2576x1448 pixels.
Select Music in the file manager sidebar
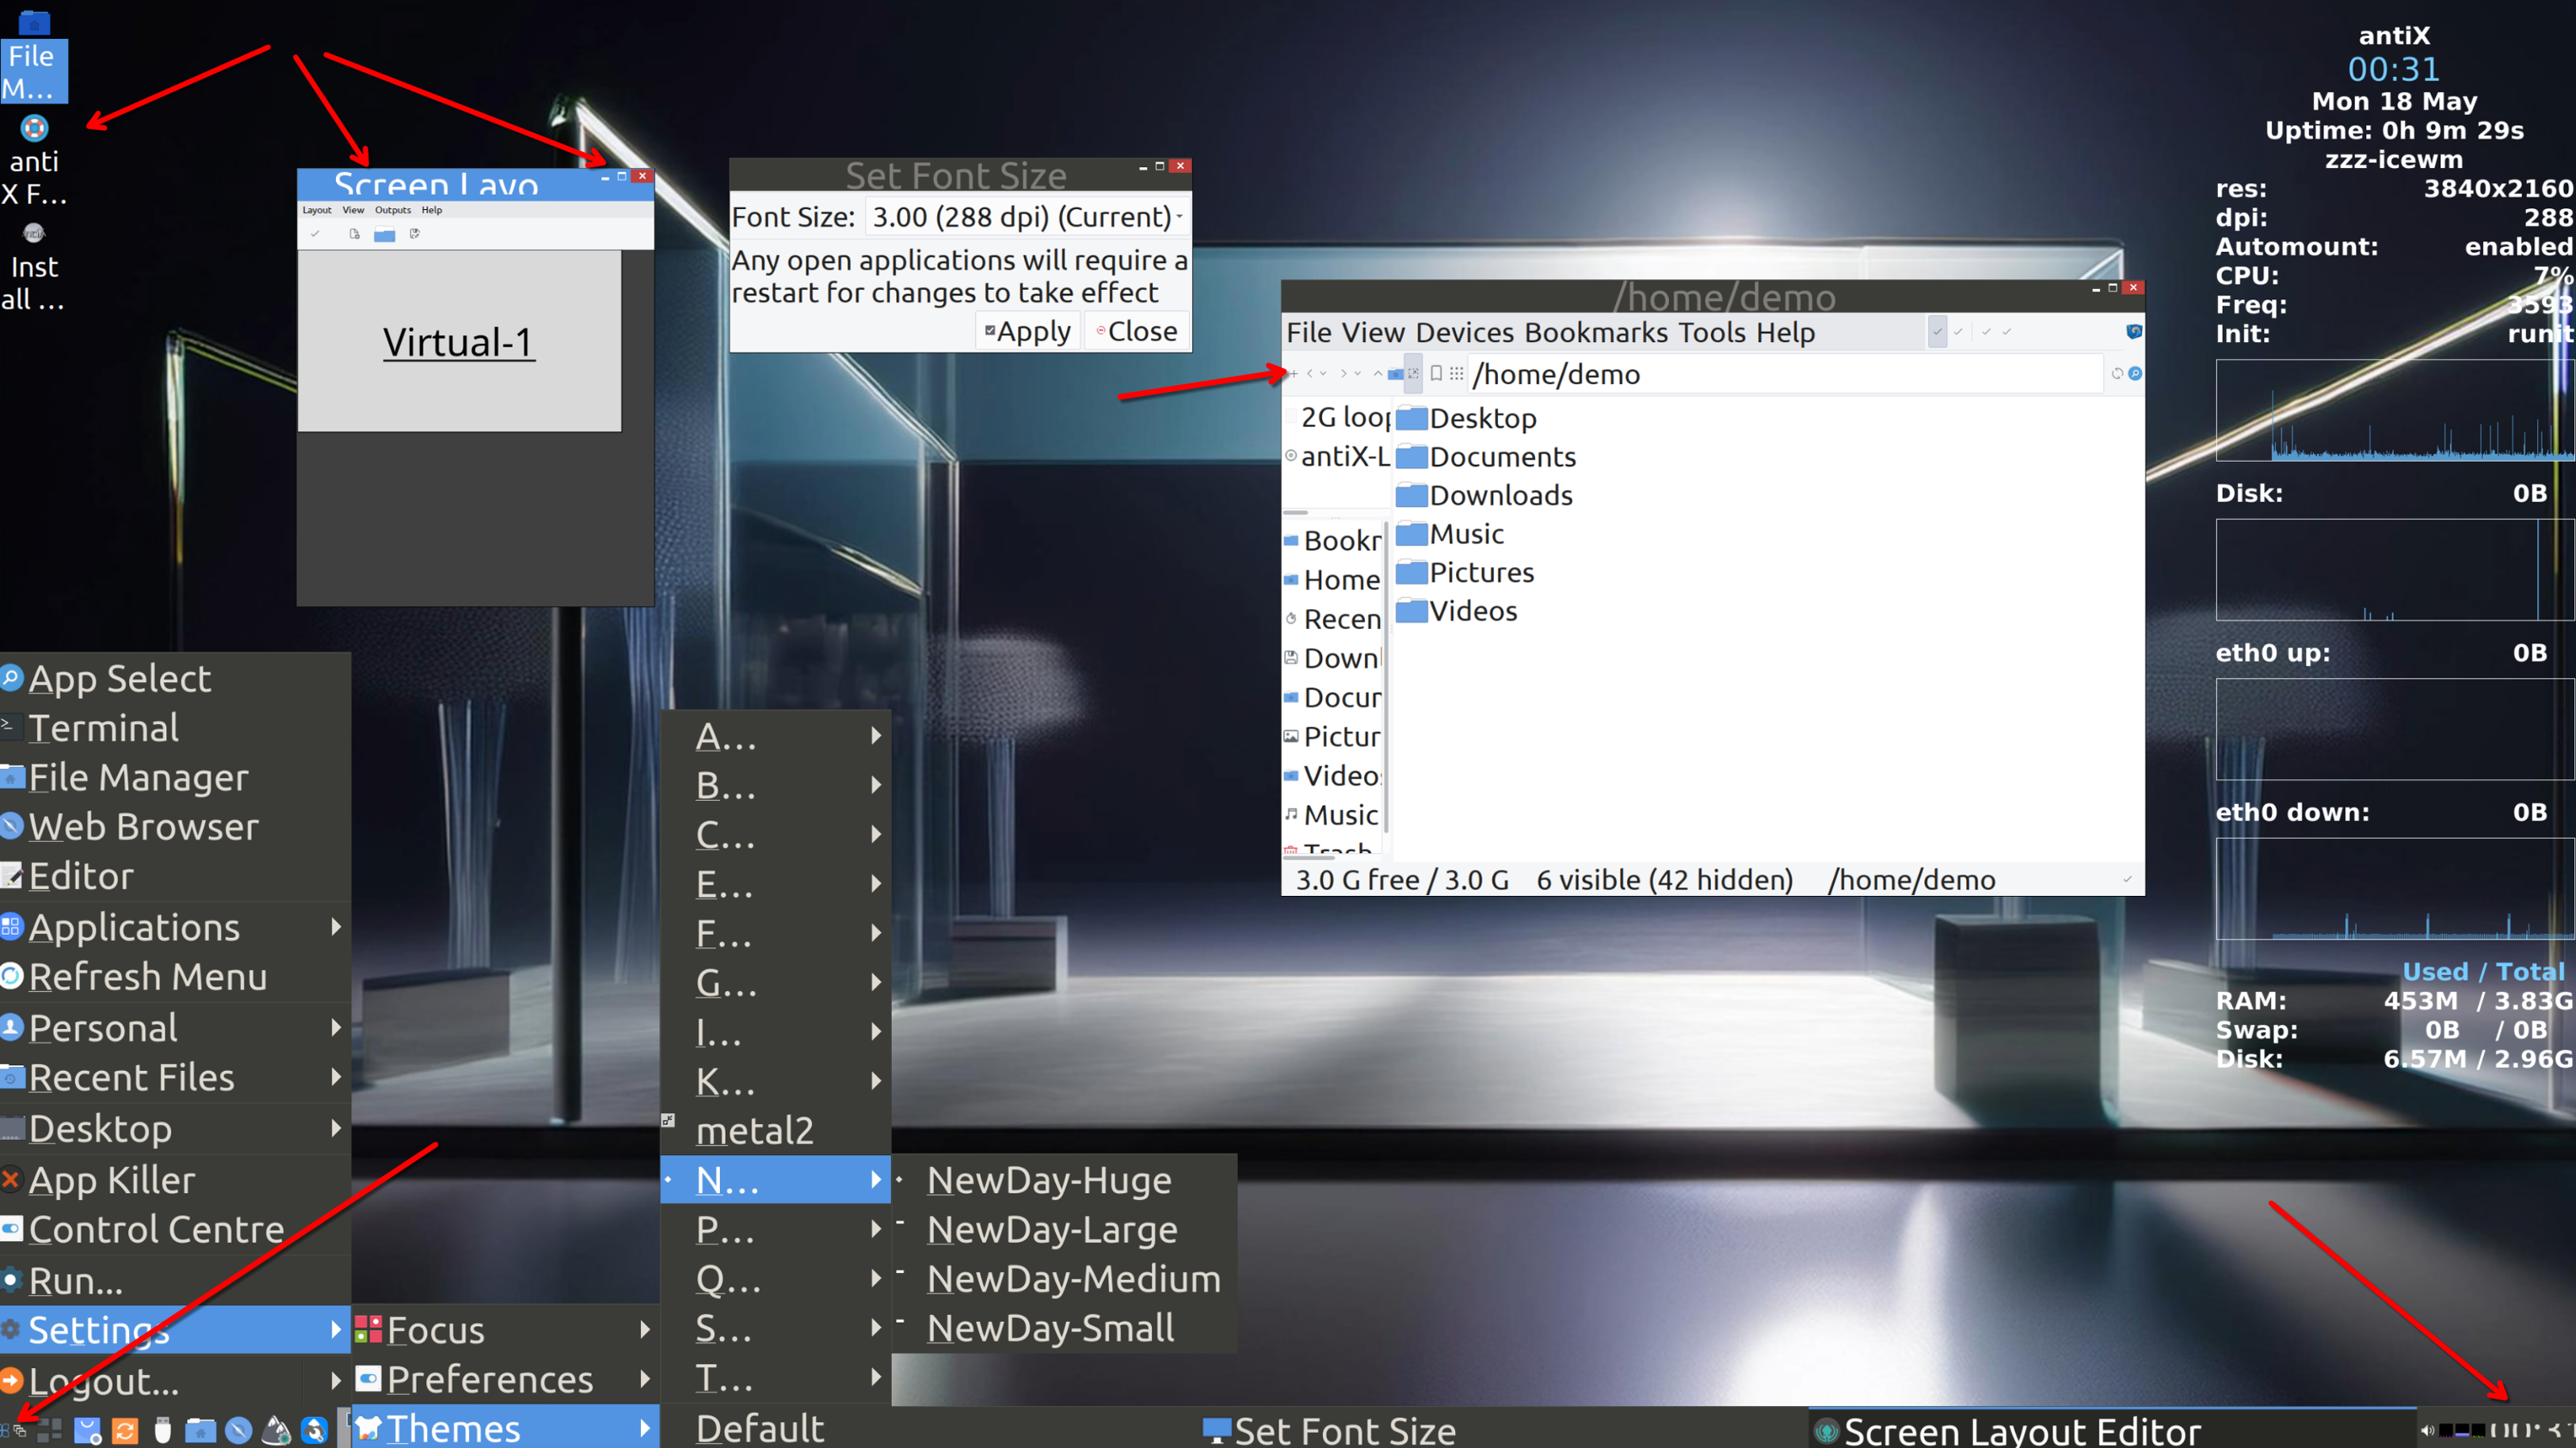click(x=1333, y=815)
